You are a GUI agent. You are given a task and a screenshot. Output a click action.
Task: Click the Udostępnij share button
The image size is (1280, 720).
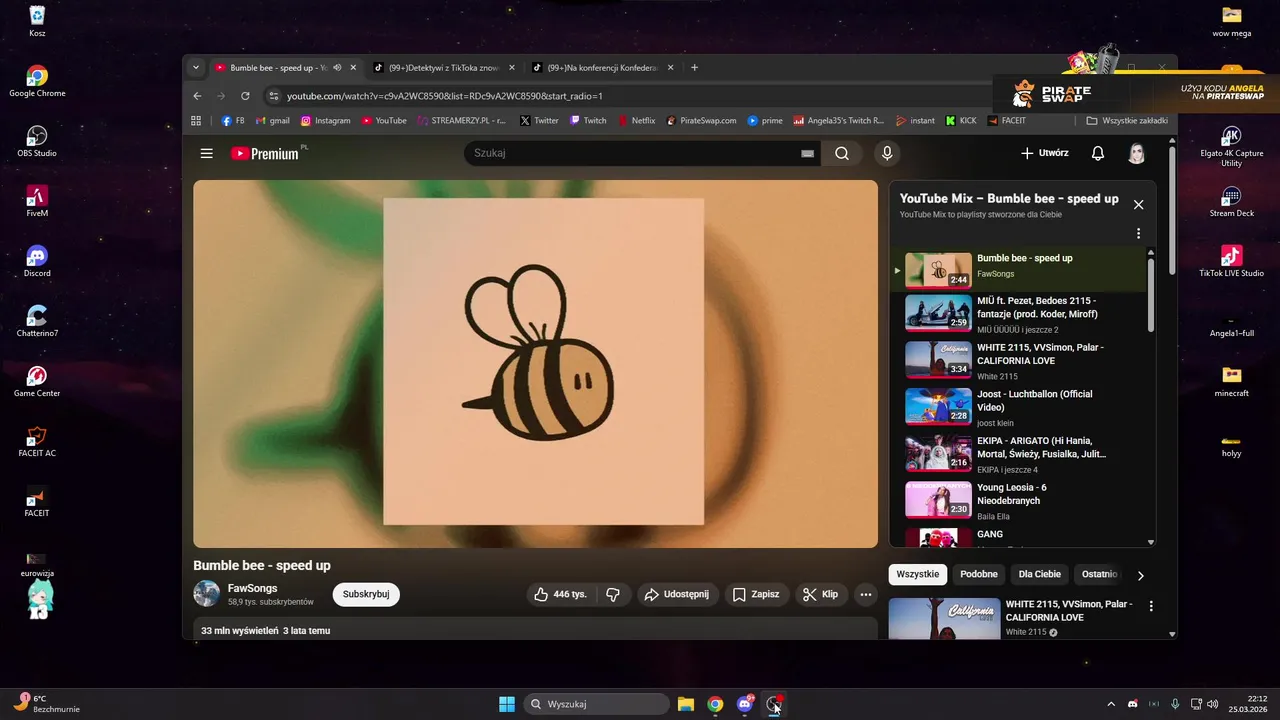(x=677, y=594)
